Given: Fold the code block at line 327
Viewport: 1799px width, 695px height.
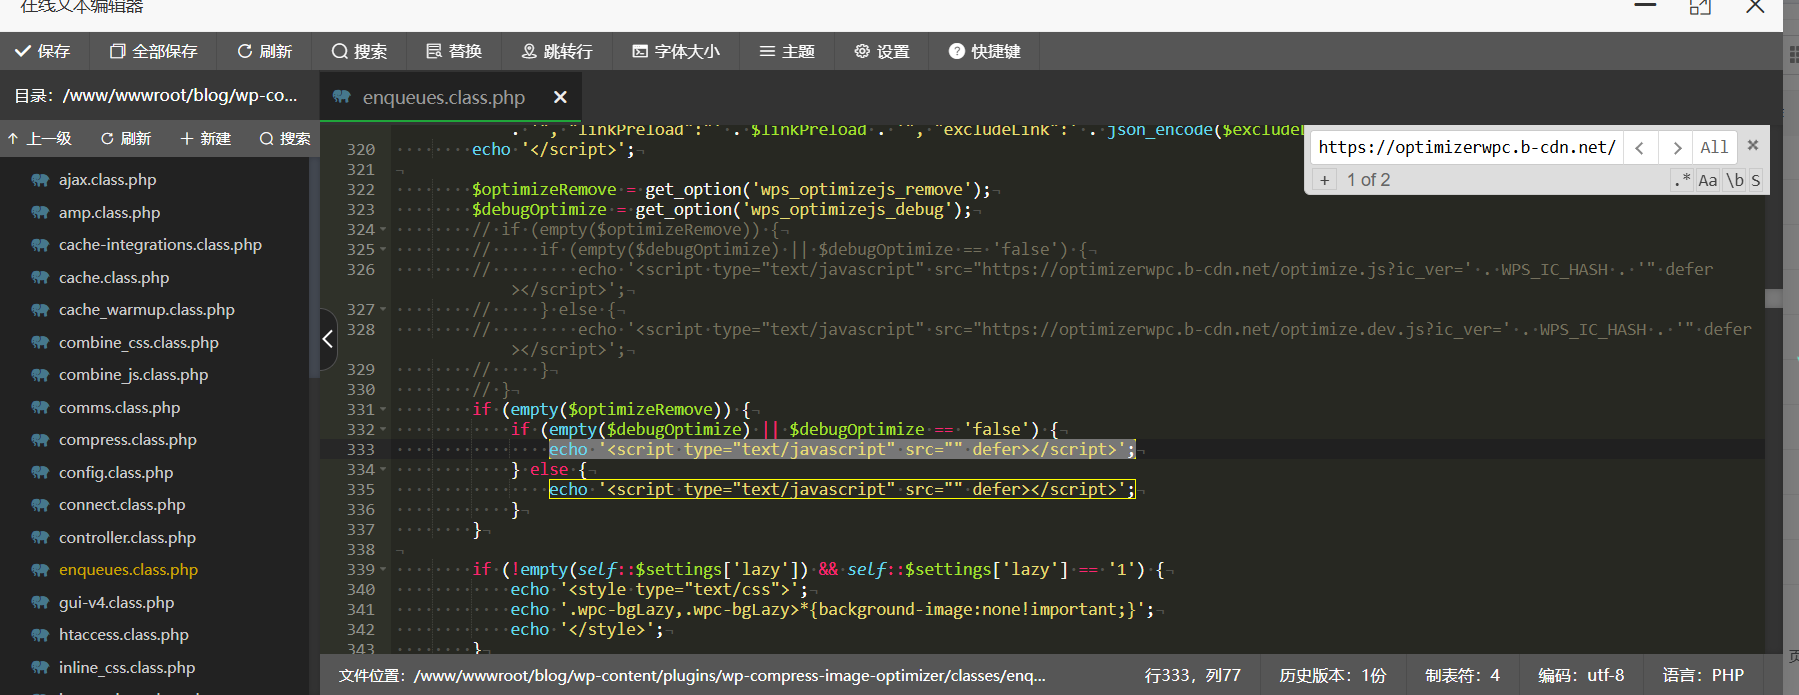Looking at the screenshot, I should 383,310.
